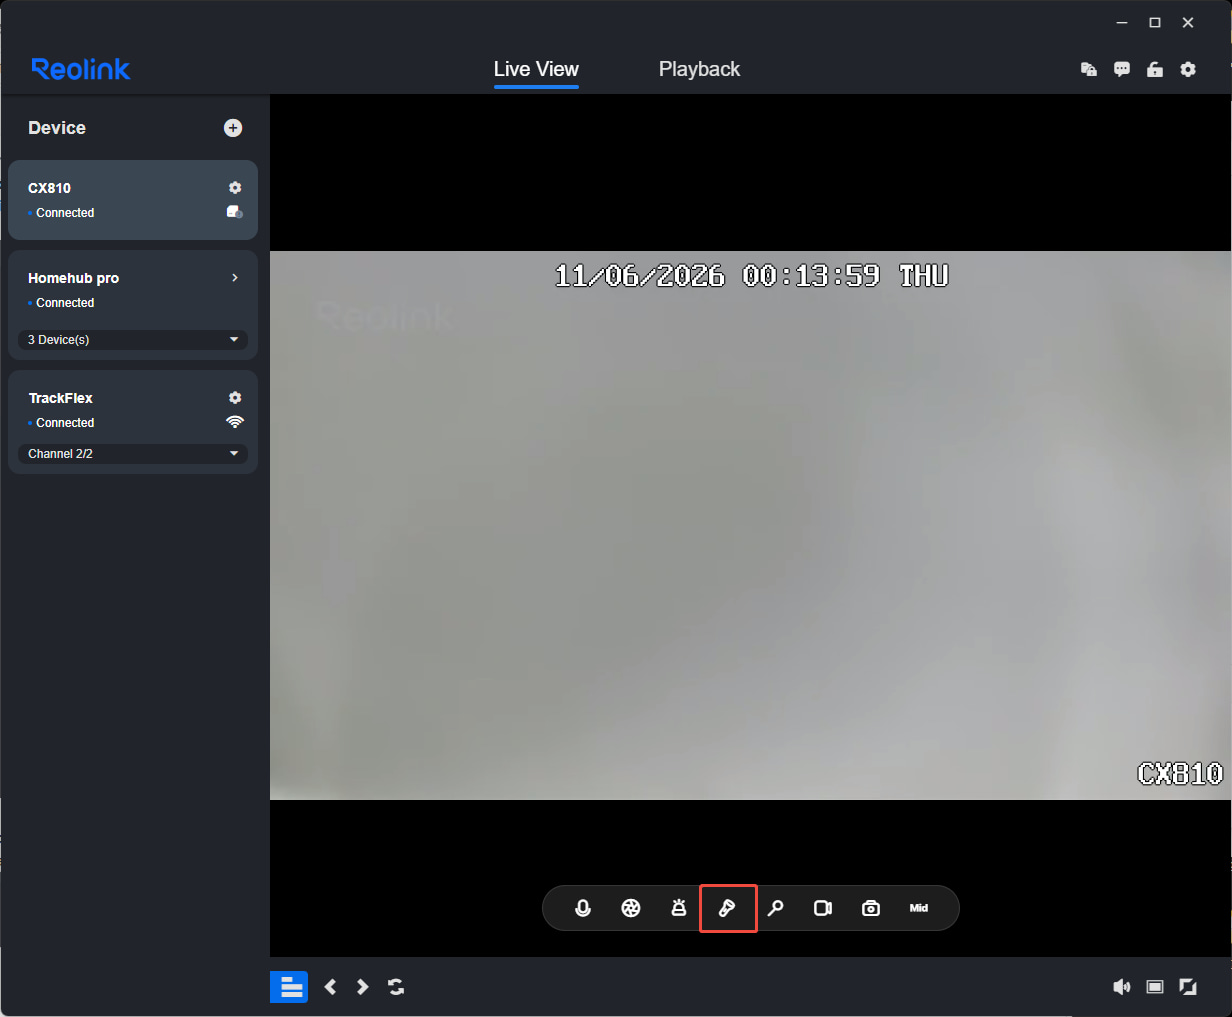Image resolution: width=1232 pixels, height=1017 pixels.
Task: Expand Homehub pro with the chevron arrow
Action: pos(235,278)
